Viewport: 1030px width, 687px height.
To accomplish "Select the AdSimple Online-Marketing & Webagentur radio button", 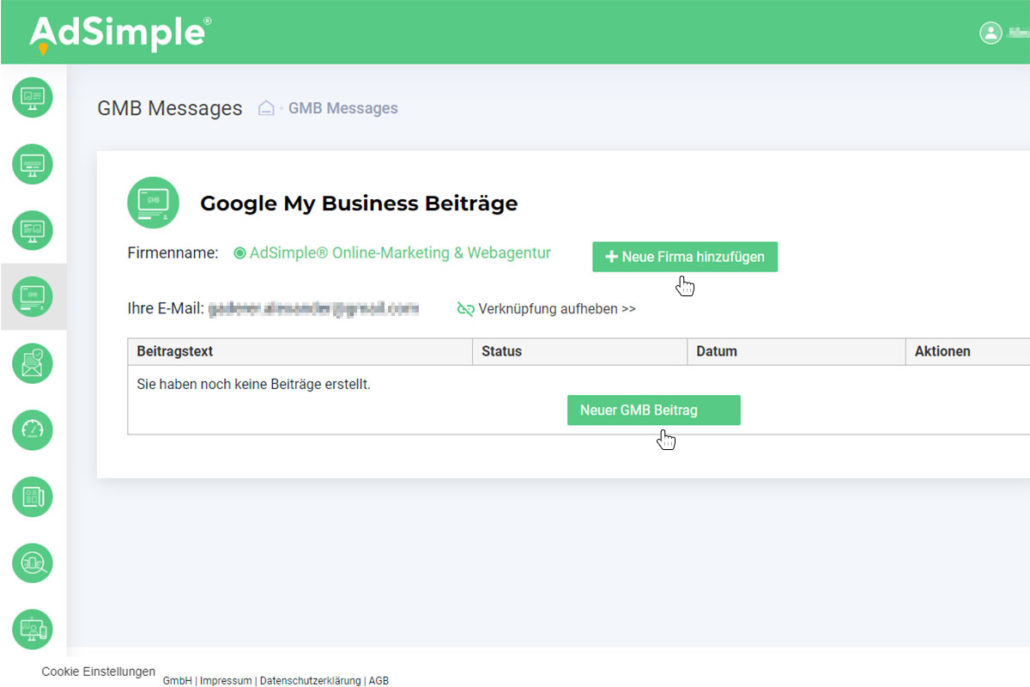I will (x=240, y=254).
